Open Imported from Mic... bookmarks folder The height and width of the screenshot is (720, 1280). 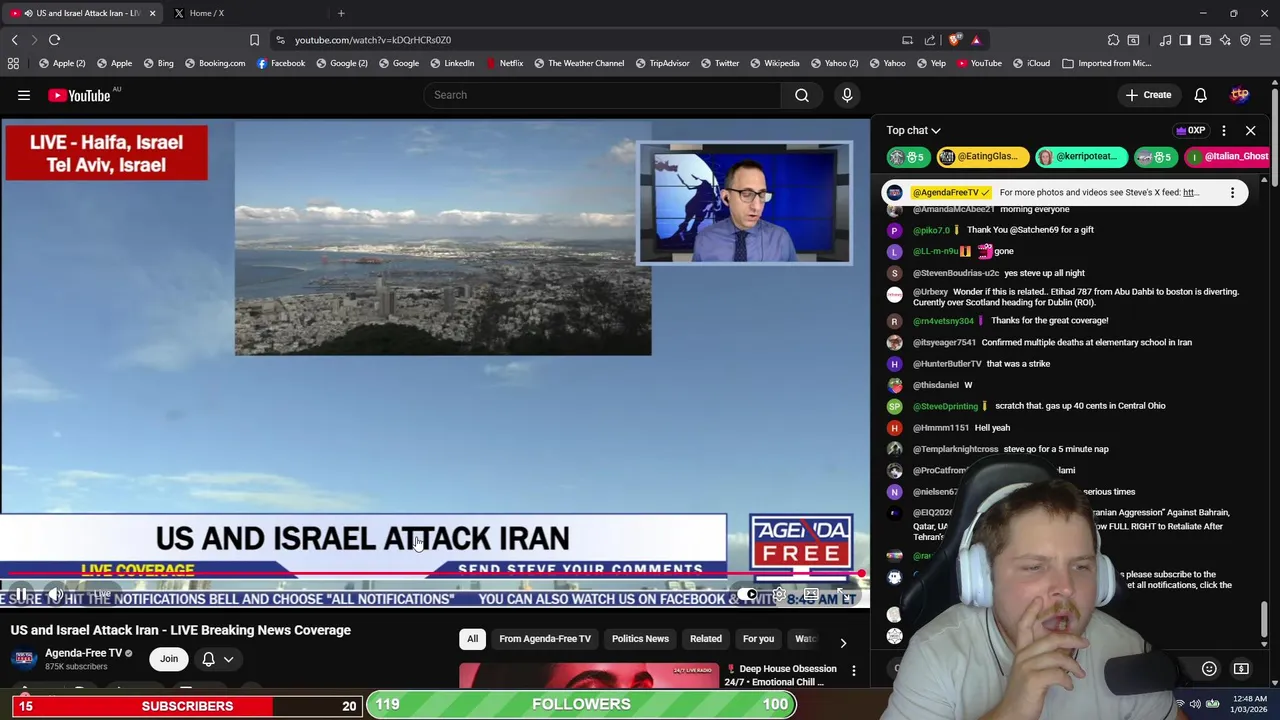click(x=1107, y=63)
